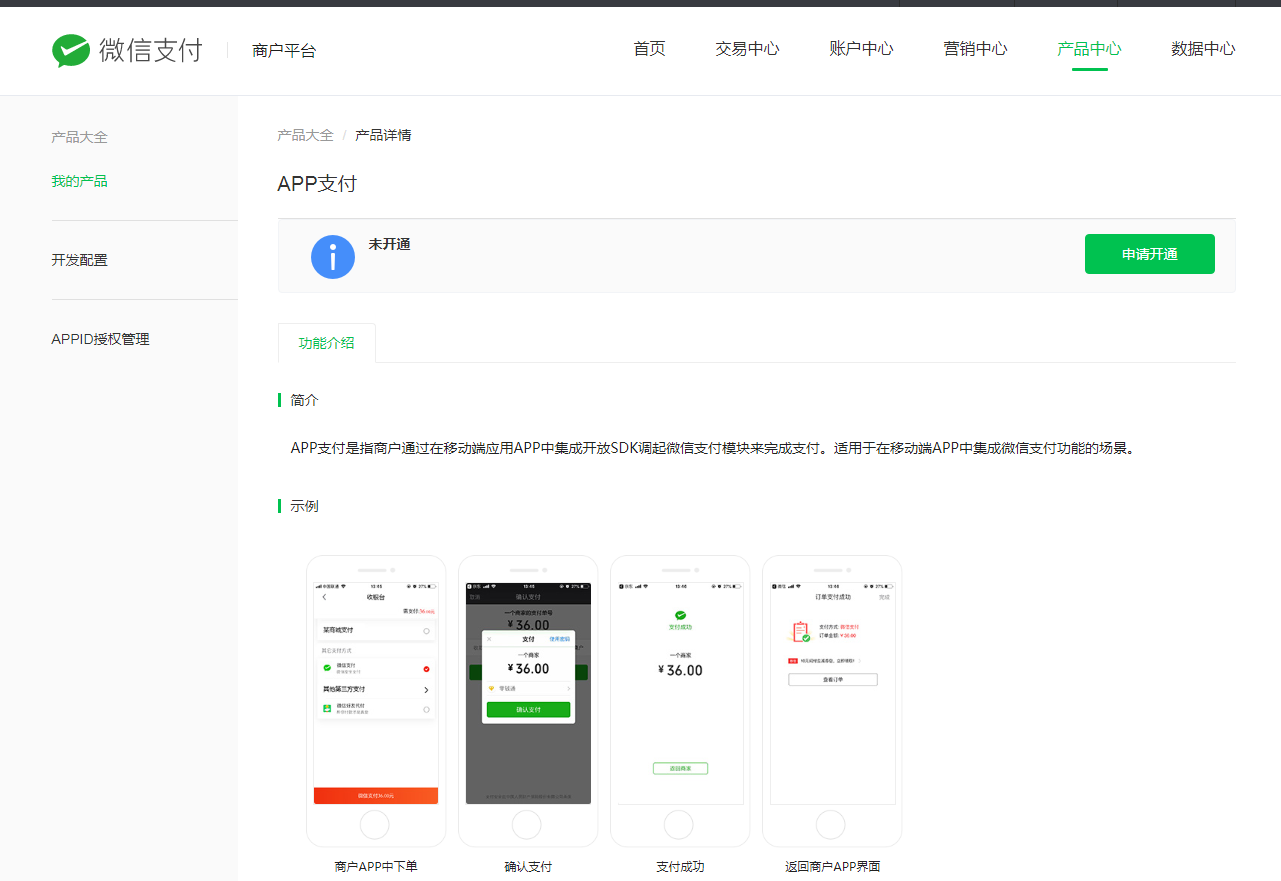1281x881 pixels.
Task: Select 产品中心 in the top navigation
Action: click(x=1089, y=49)
